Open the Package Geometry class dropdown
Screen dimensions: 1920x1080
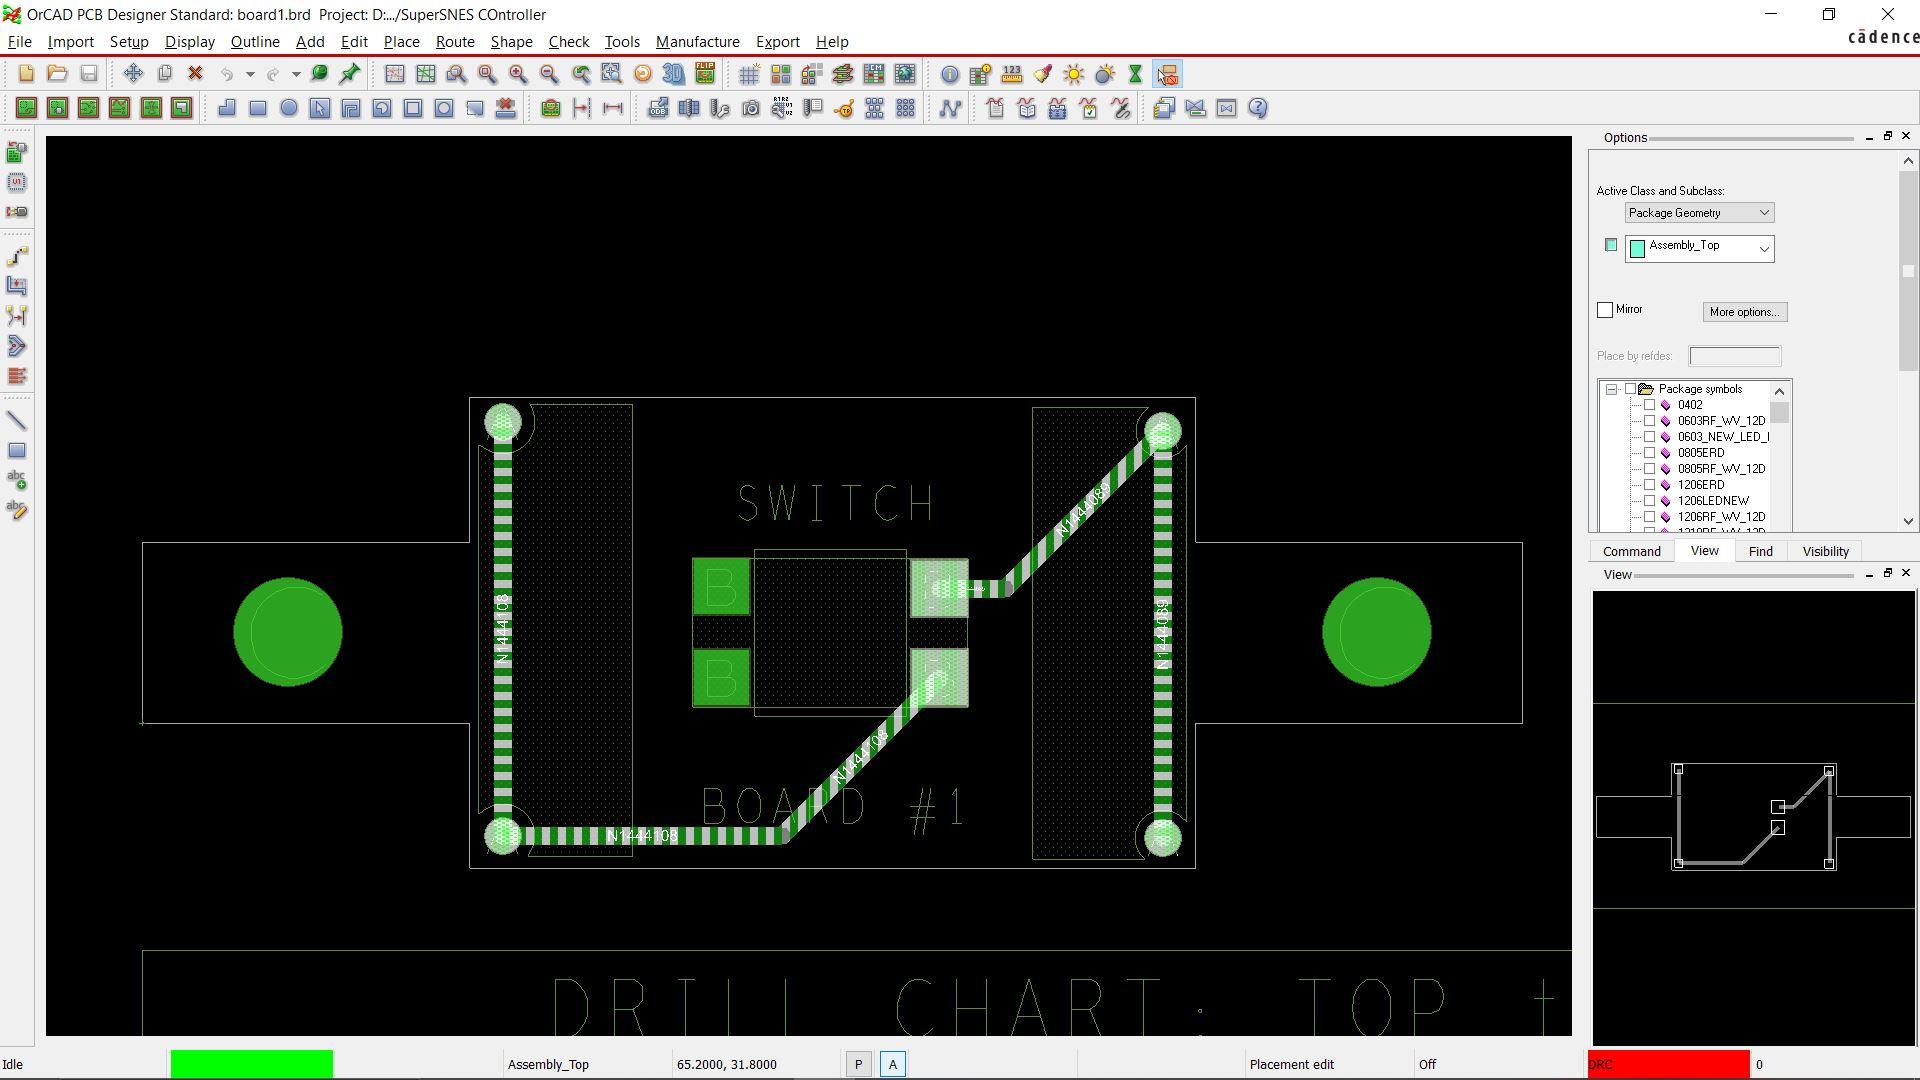1699,213
